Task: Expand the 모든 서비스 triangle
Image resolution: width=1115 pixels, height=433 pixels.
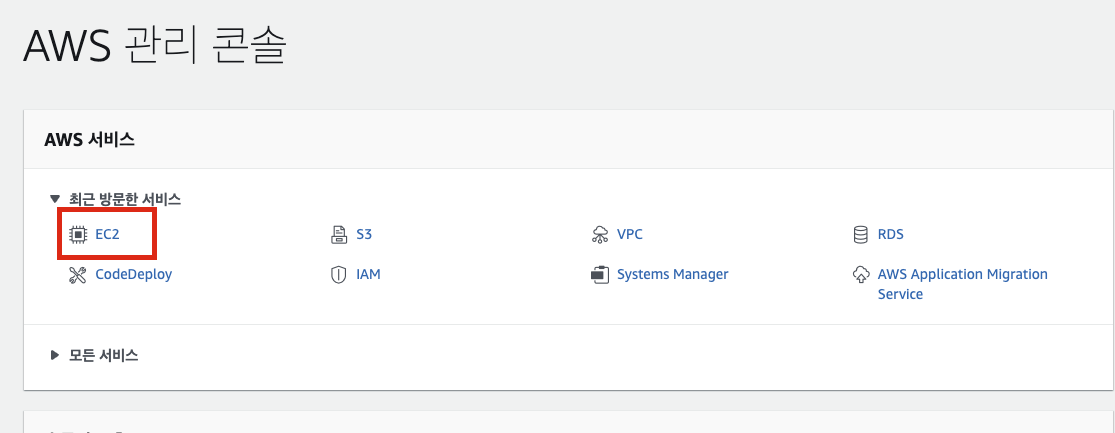Action: [x=55, y=356]
